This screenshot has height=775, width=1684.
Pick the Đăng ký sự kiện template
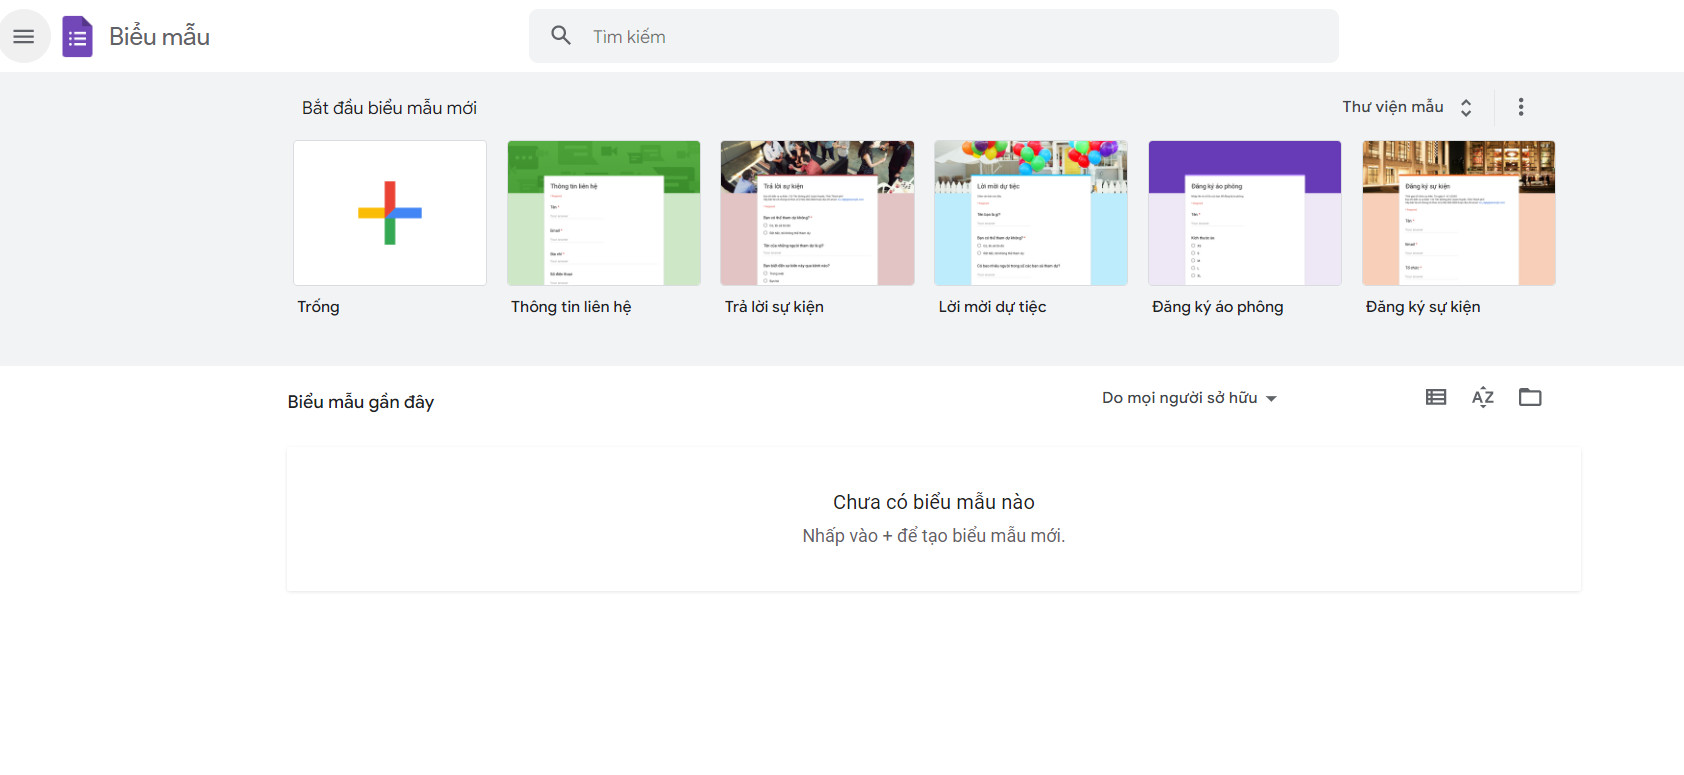[1458, 213]
